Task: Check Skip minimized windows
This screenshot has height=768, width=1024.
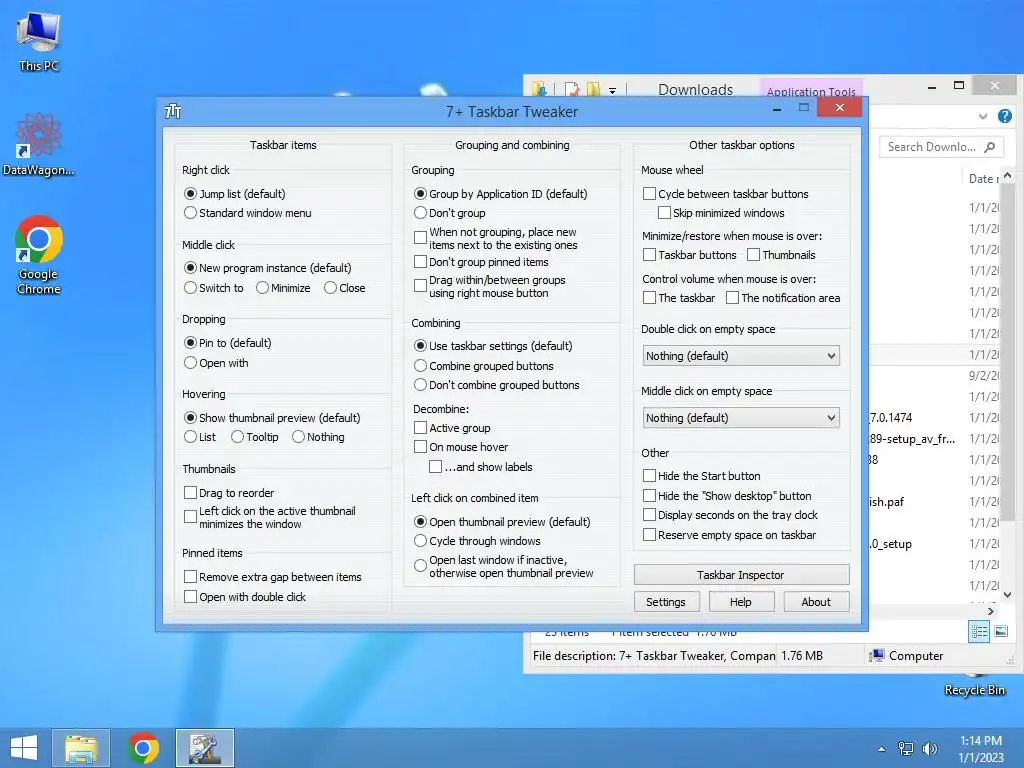Action: pos(722,213)
